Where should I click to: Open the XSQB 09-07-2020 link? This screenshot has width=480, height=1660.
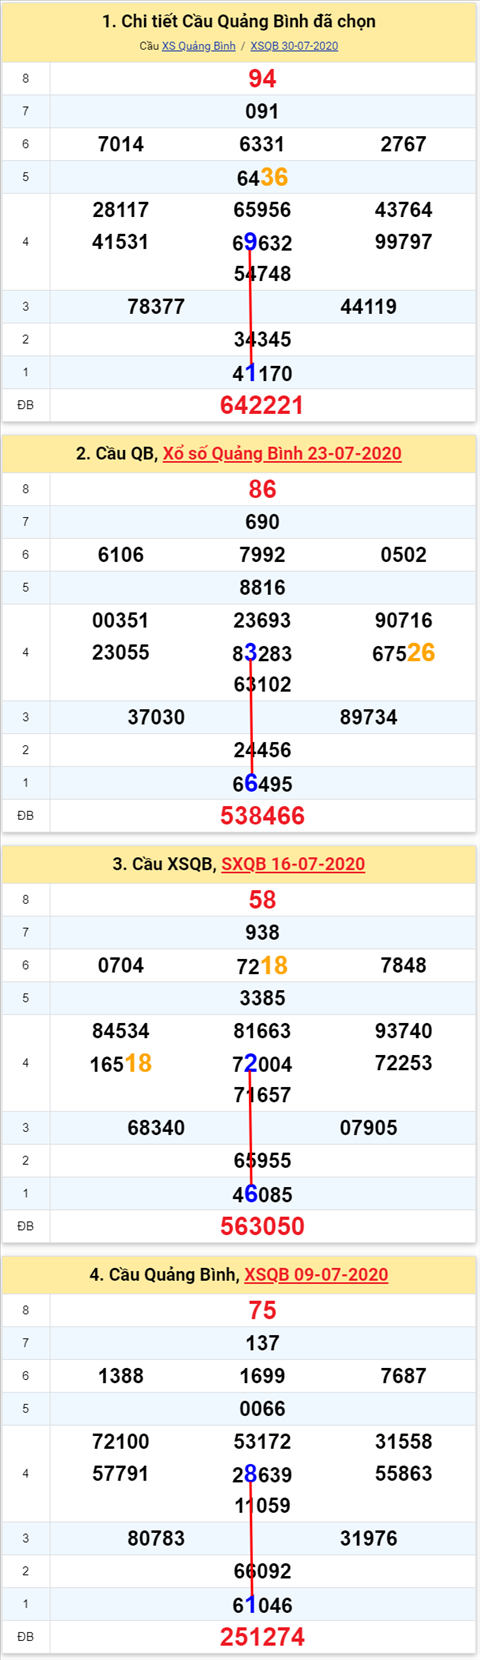tap(316, 1274)
